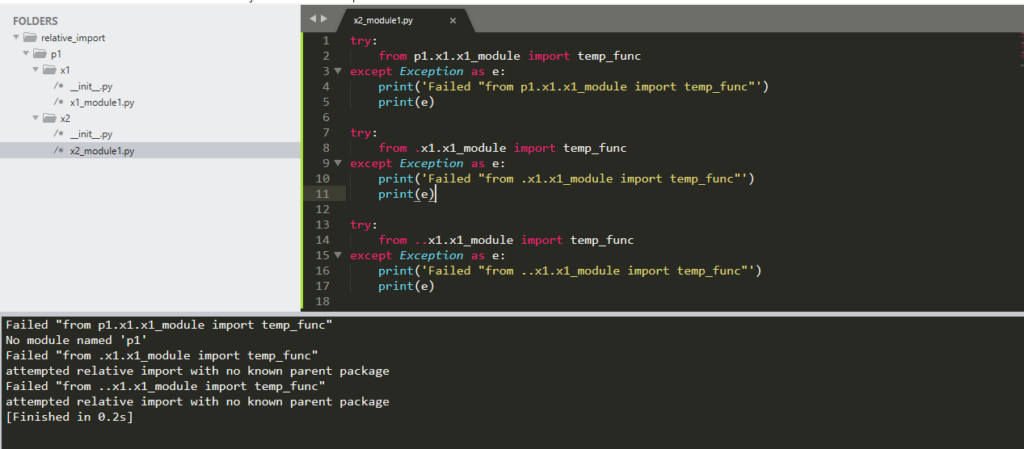This screenshot has height=449, width=1024.
Task: Collapse the p1 folder disclosure arrow
Action: pyautogui.click(x=26, y=54)
